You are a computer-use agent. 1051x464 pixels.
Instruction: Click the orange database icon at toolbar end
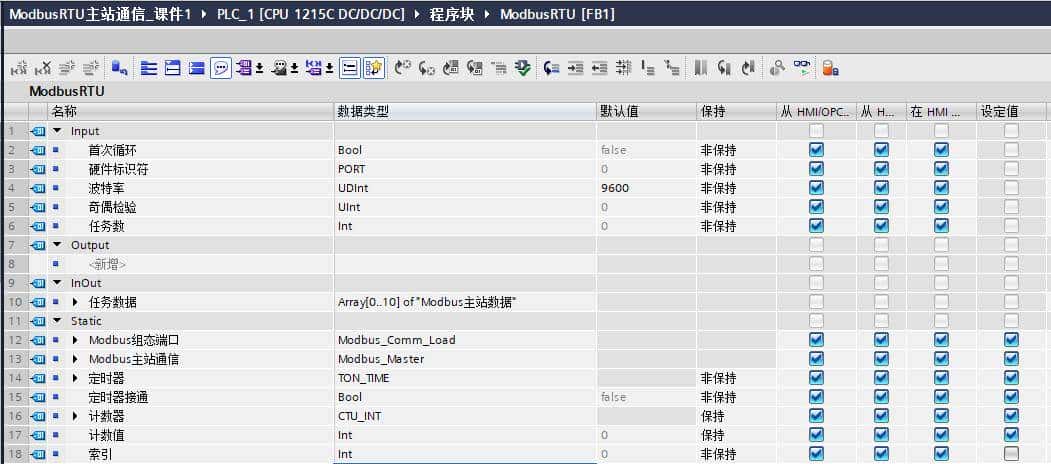pyautogui.click(x=830, y=68)
